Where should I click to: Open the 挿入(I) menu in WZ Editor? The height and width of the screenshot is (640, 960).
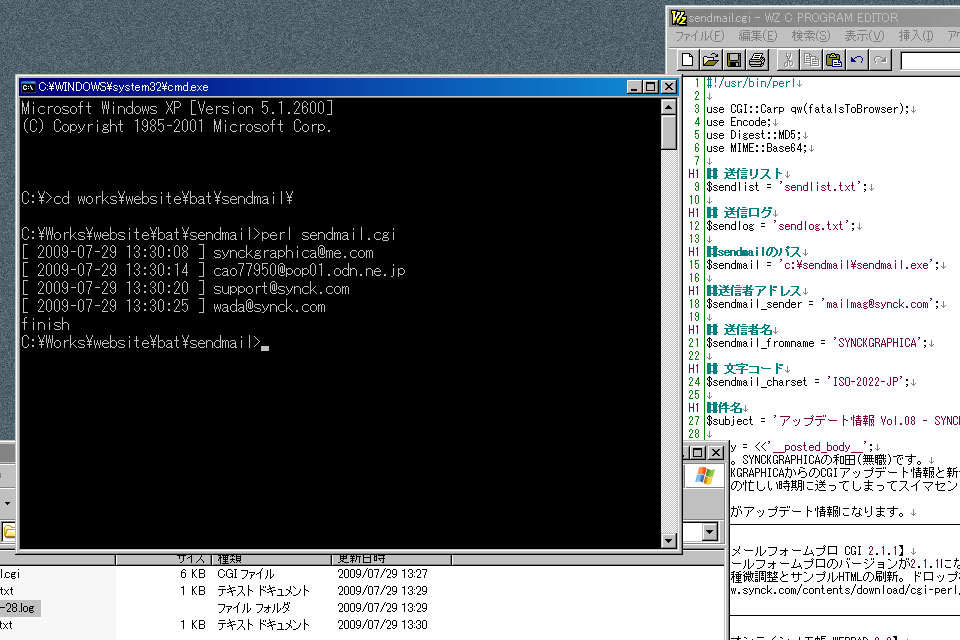pyautogui.click(x=916, y=36)
